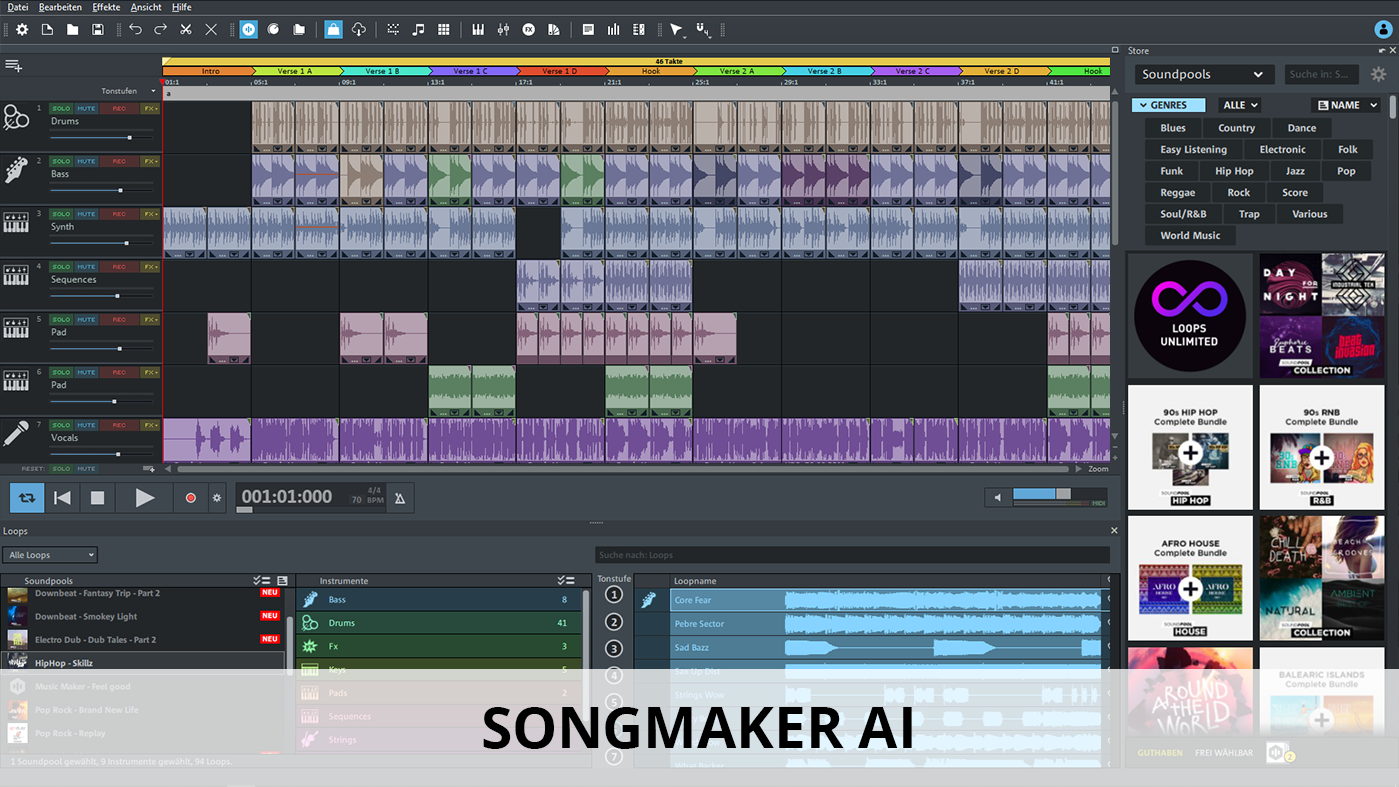
Task: Open the Datei menu
Action: [x=18, y=7]
